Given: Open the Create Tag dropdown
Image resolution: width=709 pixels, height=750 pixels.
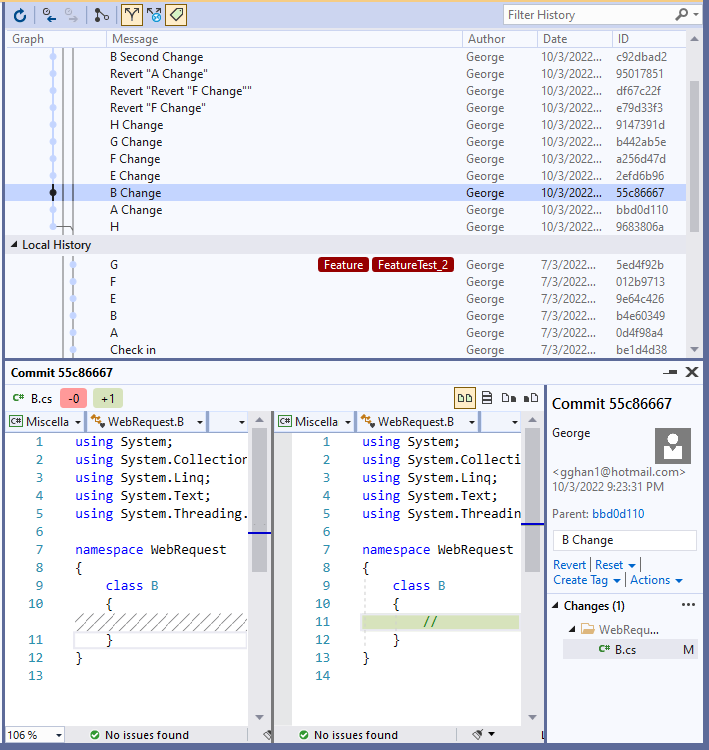Looking at the screenshot, I should (587, 580).
